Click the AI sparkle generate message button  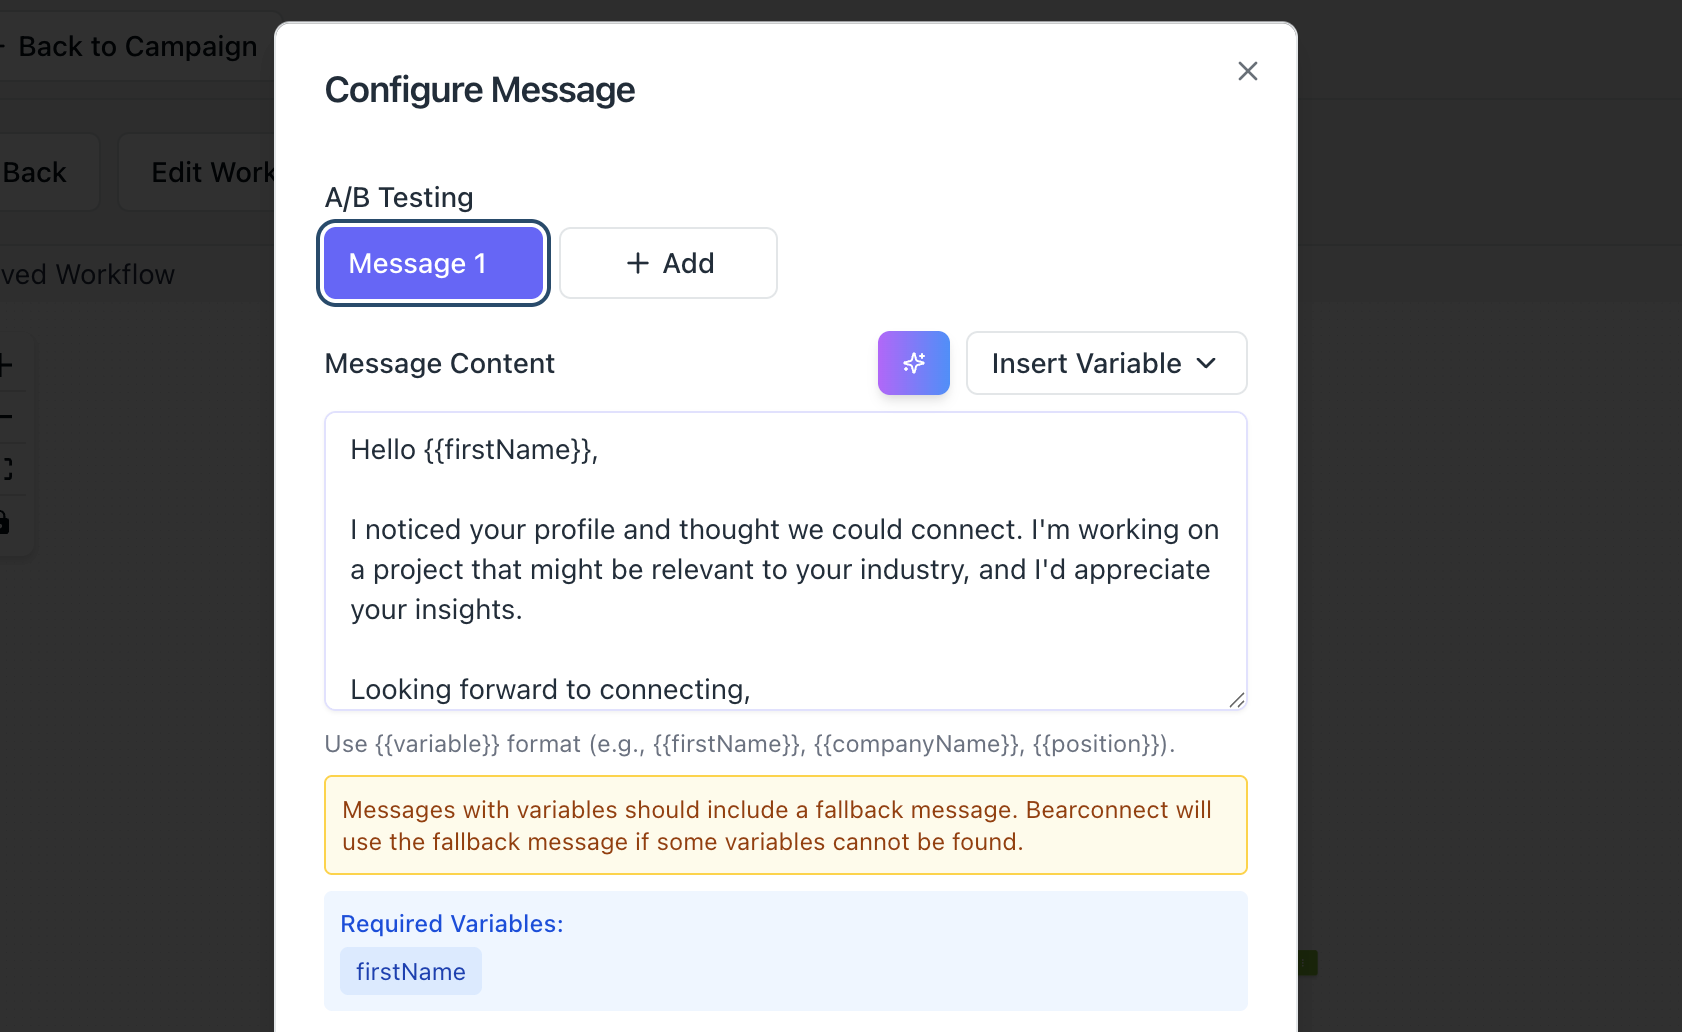click(x=913, y=363)
